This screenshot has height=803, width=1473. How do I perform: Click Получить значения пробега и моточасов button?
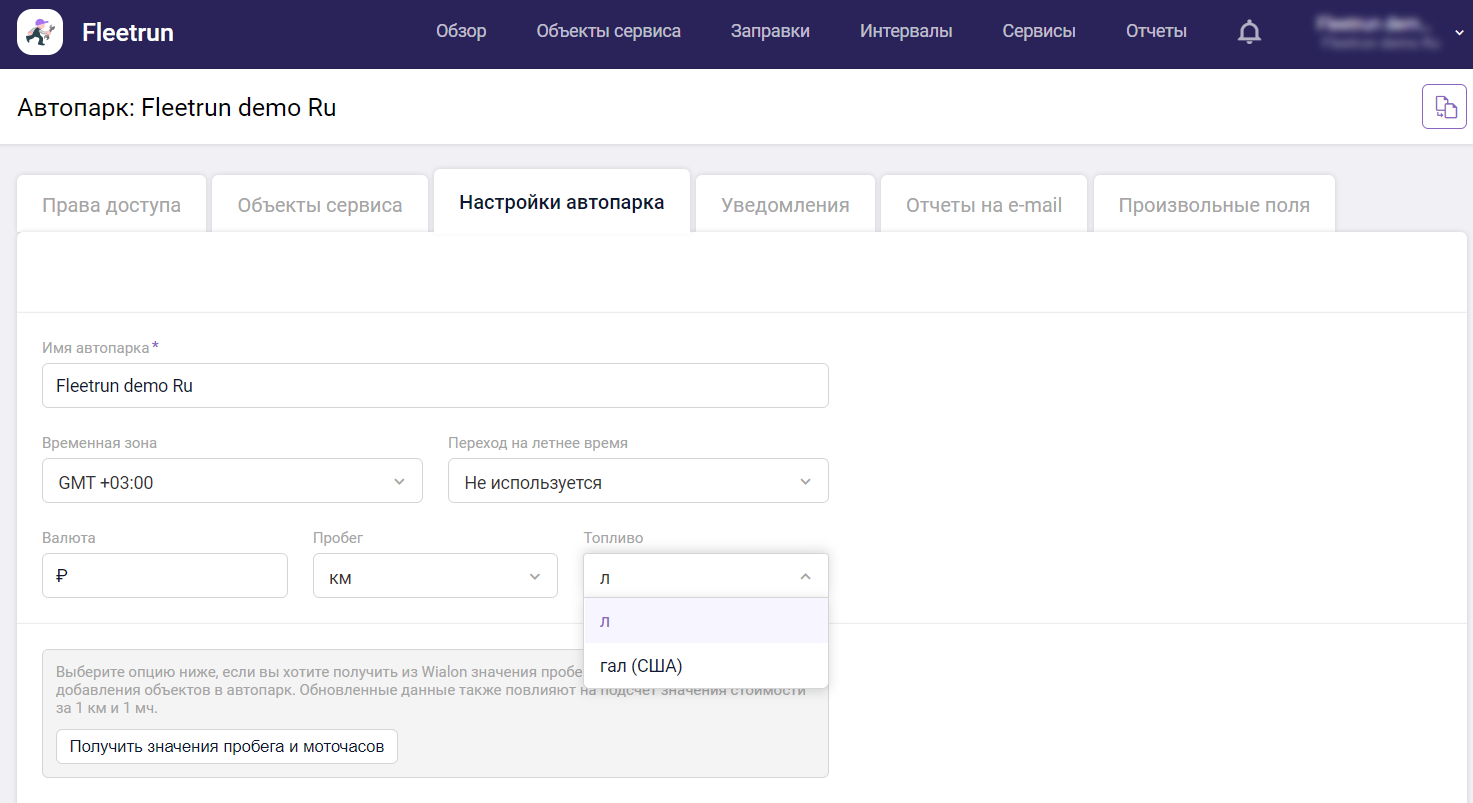226,746
